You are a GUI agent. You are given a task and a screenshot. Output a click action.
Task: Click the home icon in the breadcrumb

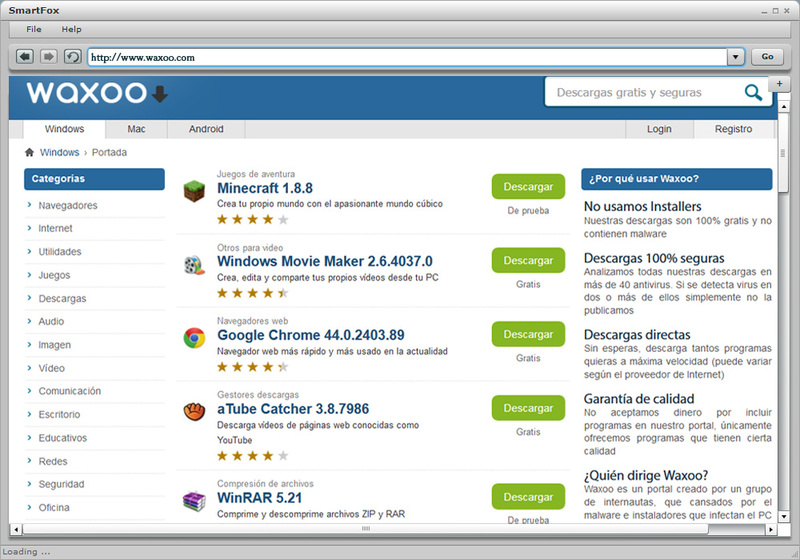tap(30, 152)
